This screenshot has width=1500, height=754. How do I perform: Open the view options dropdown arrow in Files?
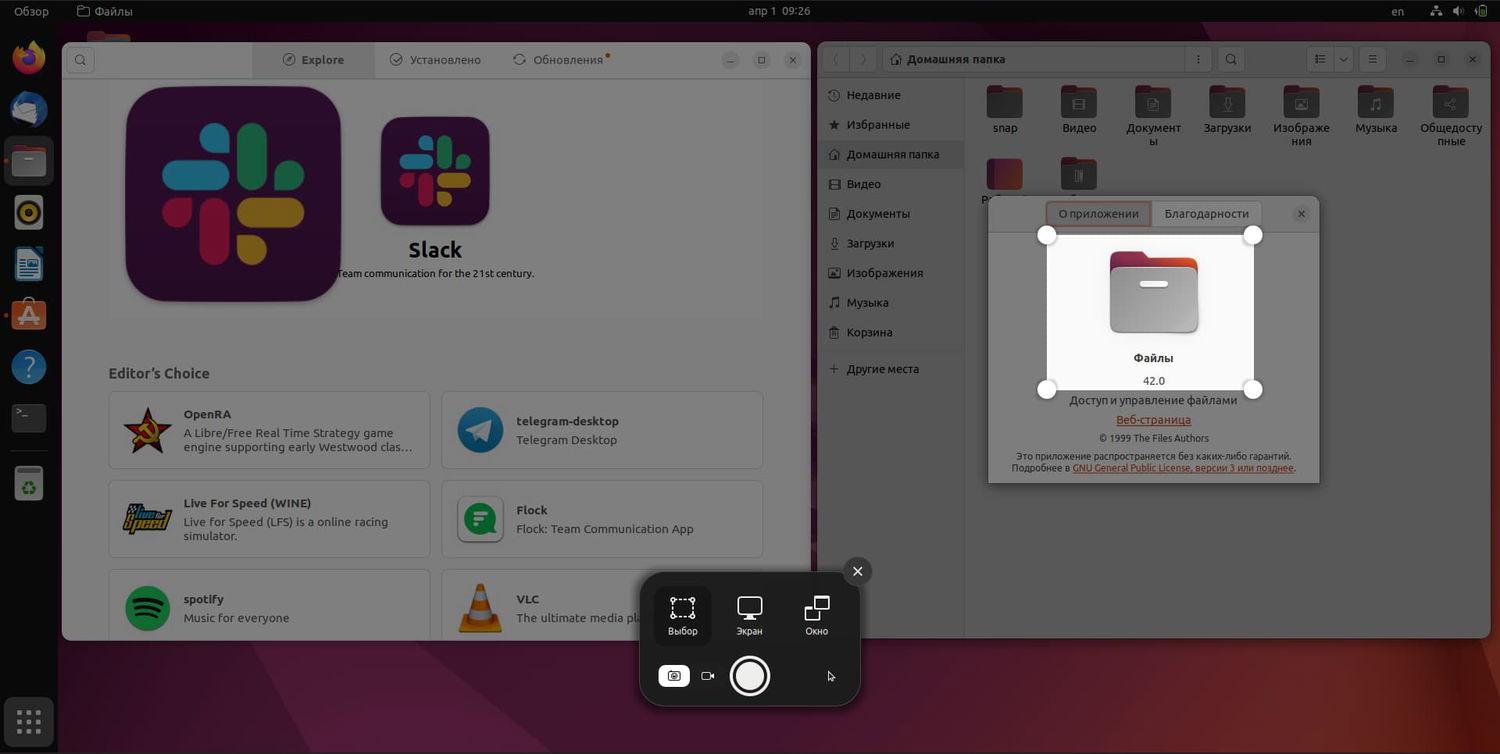point(1343,60)
